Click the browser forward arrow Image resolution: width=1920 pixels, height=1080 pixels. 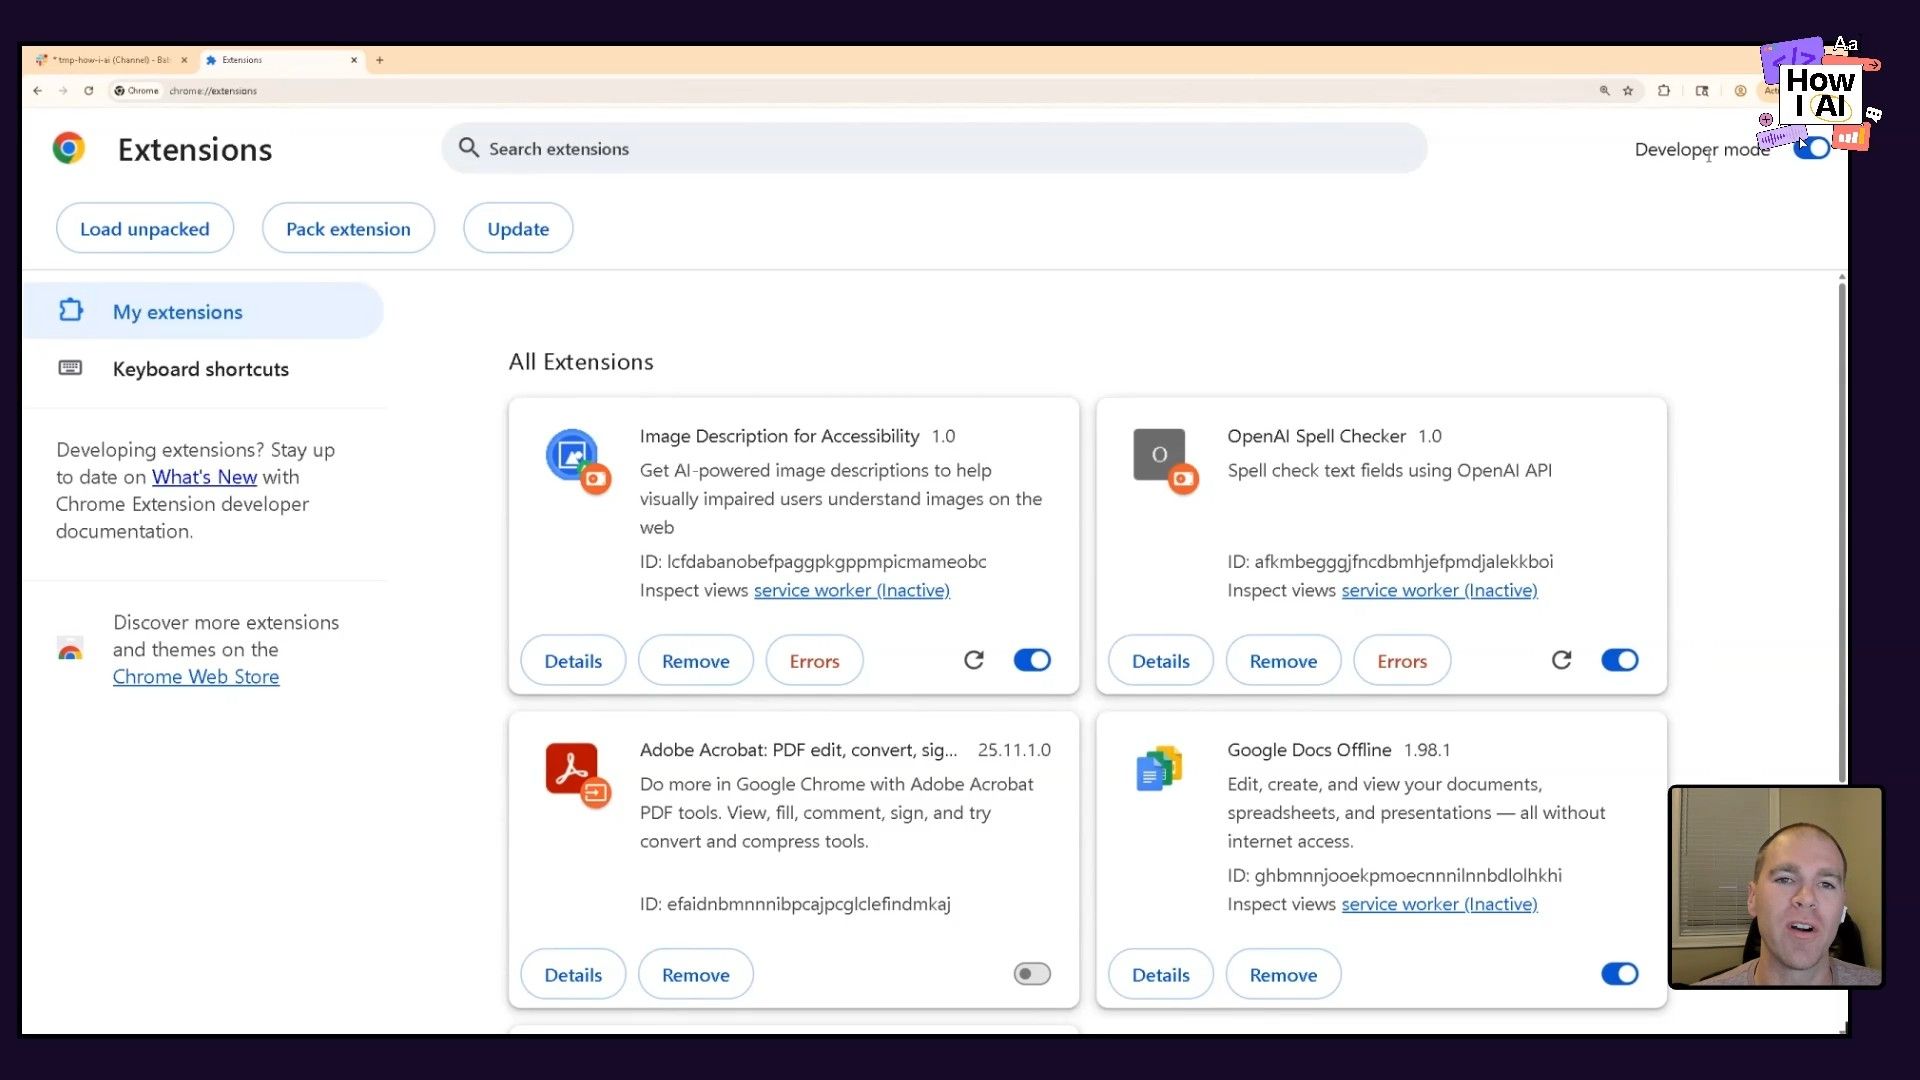[x=63, y=90]
